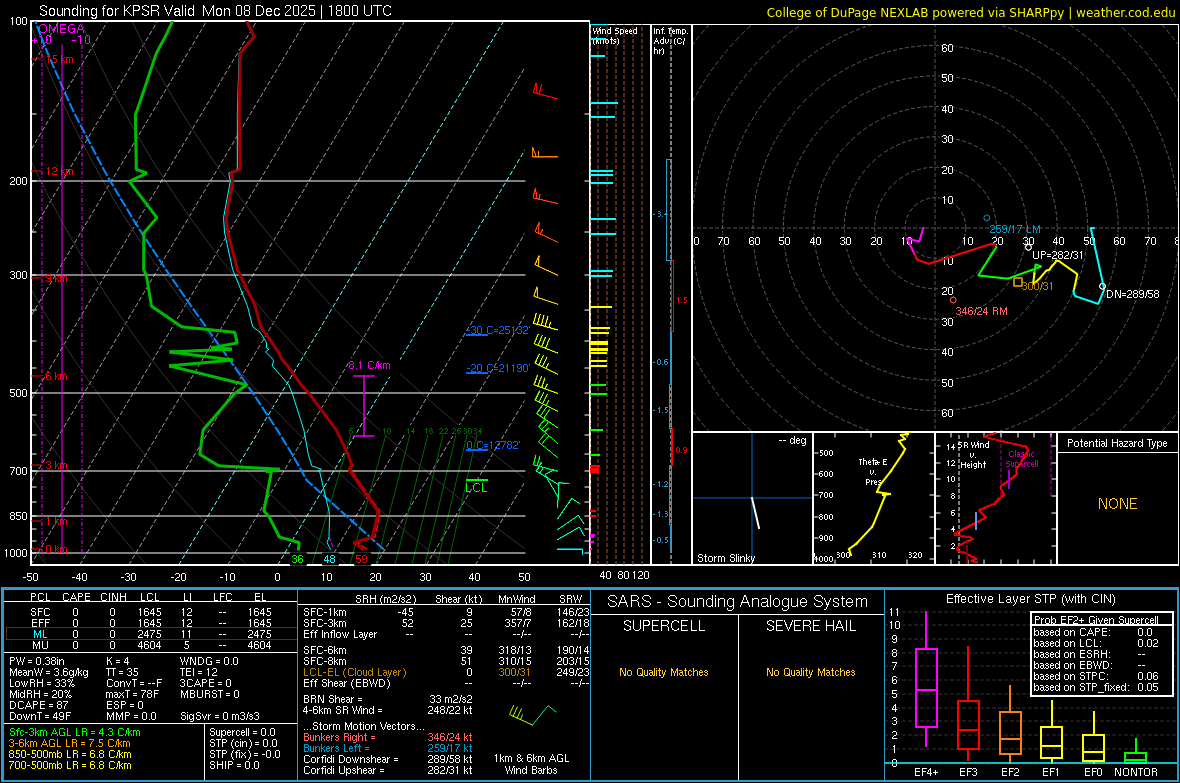Click the '346/24 RM' hodograph label
1180x783 pixels.
[981, 311]
